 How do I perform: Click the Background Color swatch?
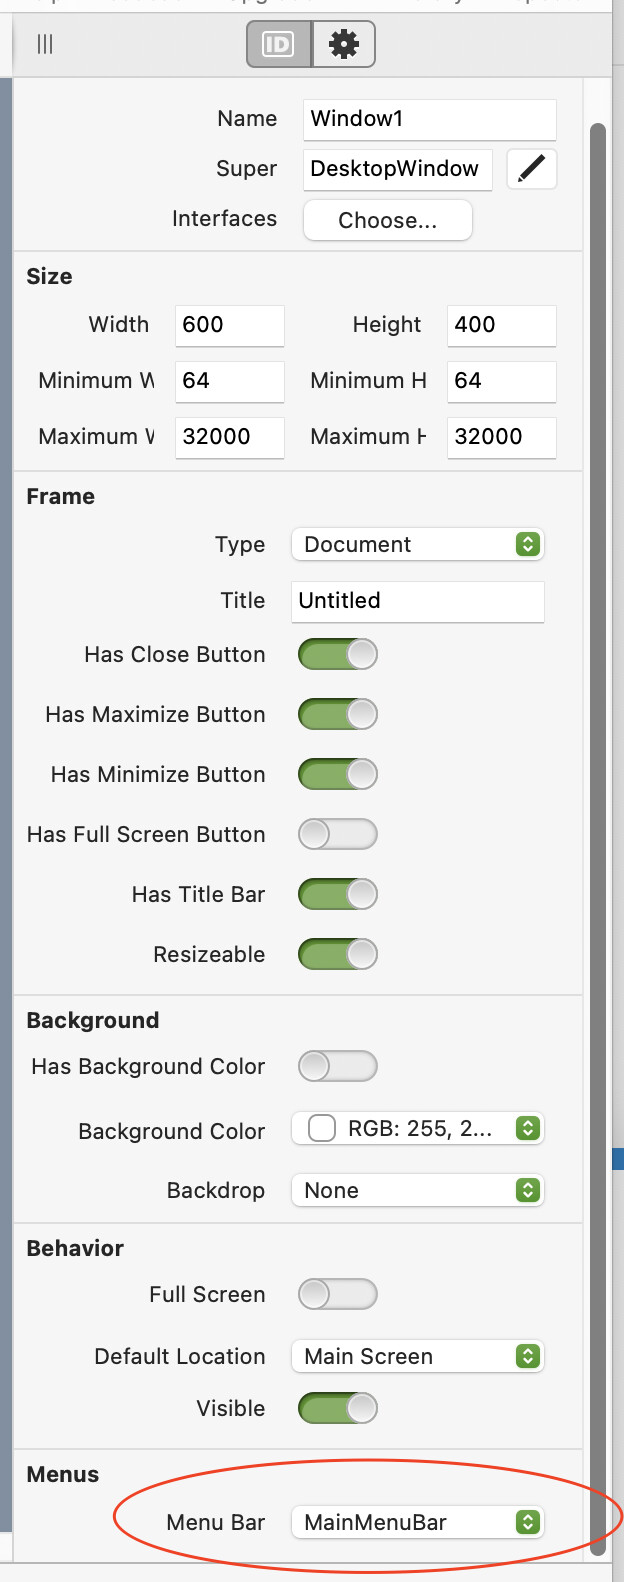322,1129
